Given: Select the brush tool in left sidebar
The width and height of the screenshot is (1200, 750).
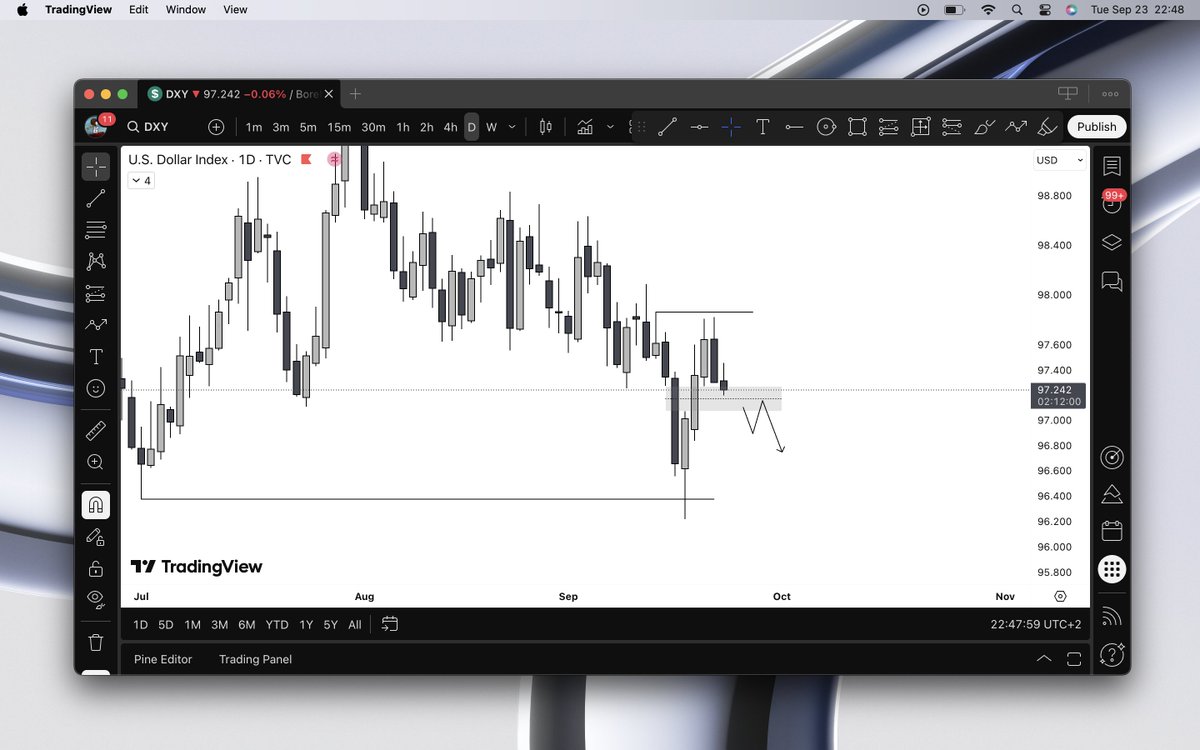Looking at the screenshot, I should 96,325.
